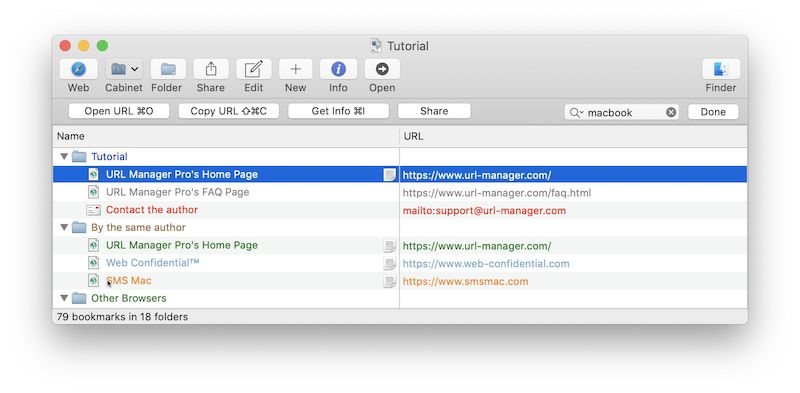Click the Share button in action bar

(434, 111)
